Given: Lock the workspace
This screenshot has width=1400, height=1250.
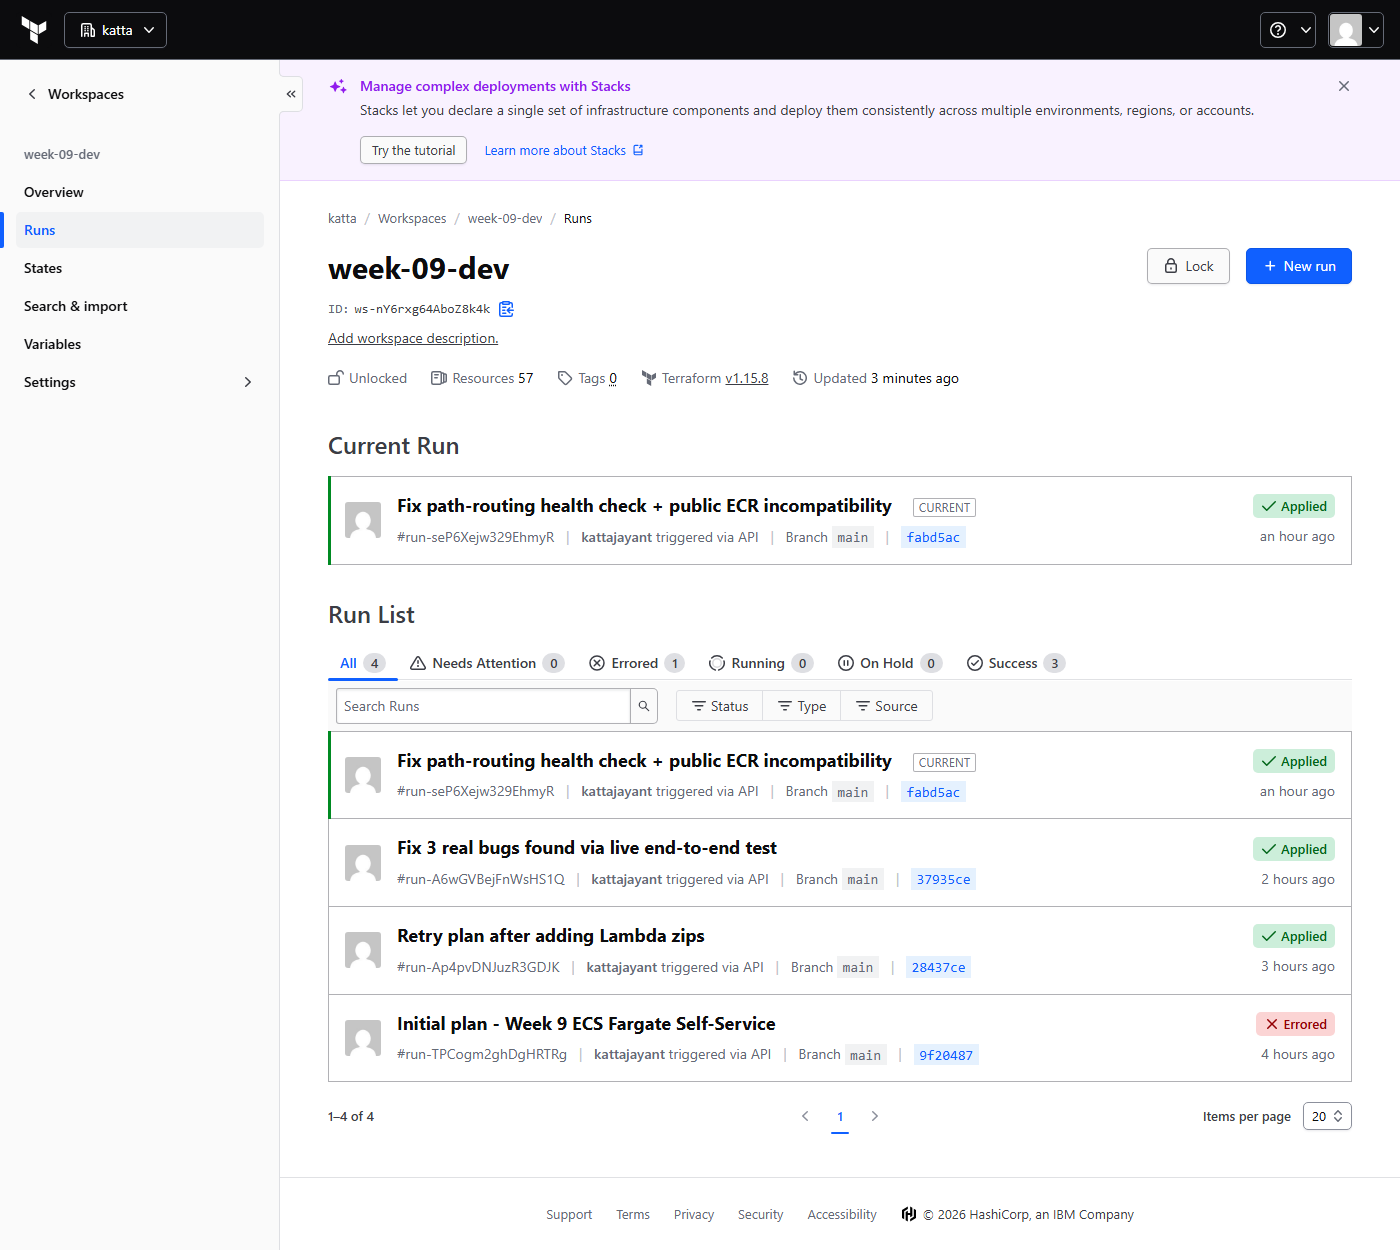Looking at the screenshot, I should [x=1188, y=266].
